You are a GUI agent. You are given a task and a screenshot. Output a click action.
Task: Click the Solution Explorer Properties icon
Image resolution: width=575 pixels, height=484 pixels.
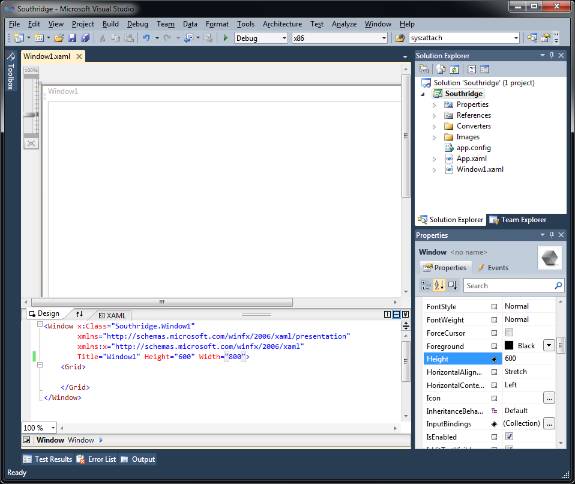424,69
